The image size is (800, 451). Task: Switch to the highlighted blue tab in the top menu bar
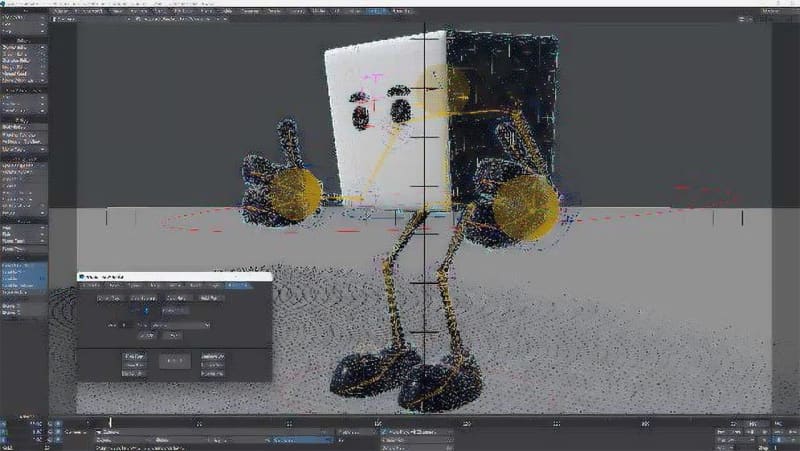click(377, 10)
